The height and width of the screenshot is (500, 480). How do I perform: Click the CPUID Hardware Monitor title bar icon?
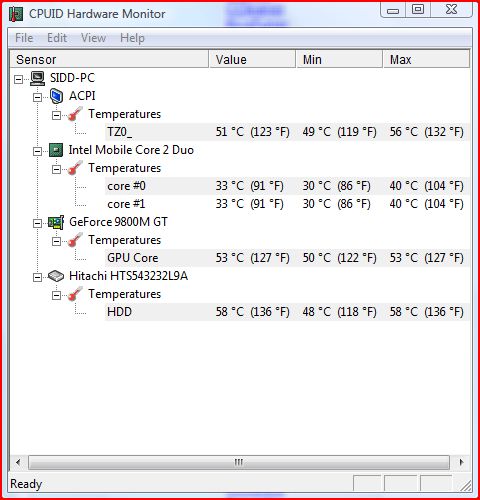pos(16,14)
